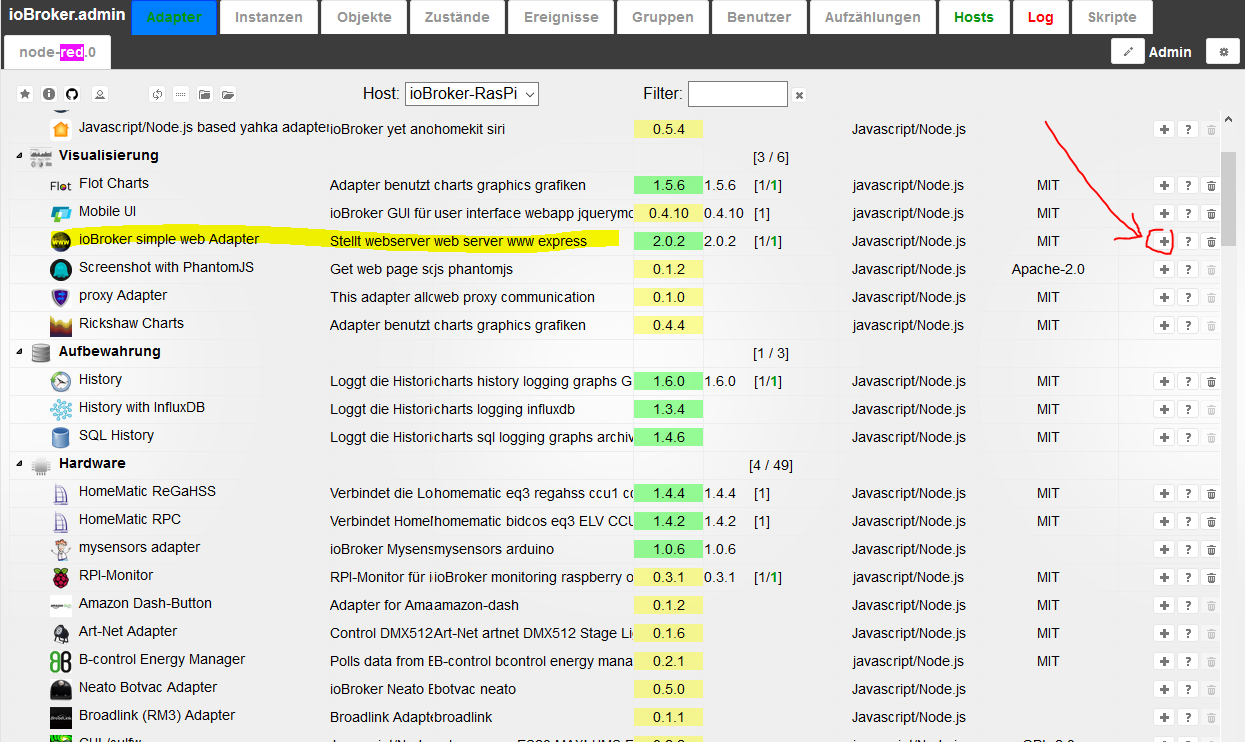This screenshot has height=742, width=1246.
Task: Switch to the Zustände tab
Action: [458, 17]
